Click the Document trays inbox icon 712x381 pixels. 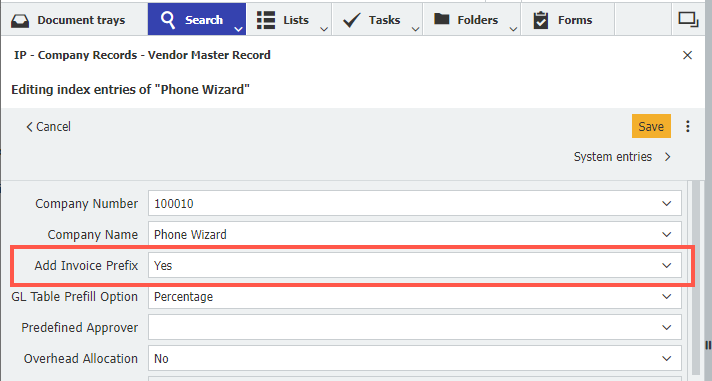[x=20, y=20]
